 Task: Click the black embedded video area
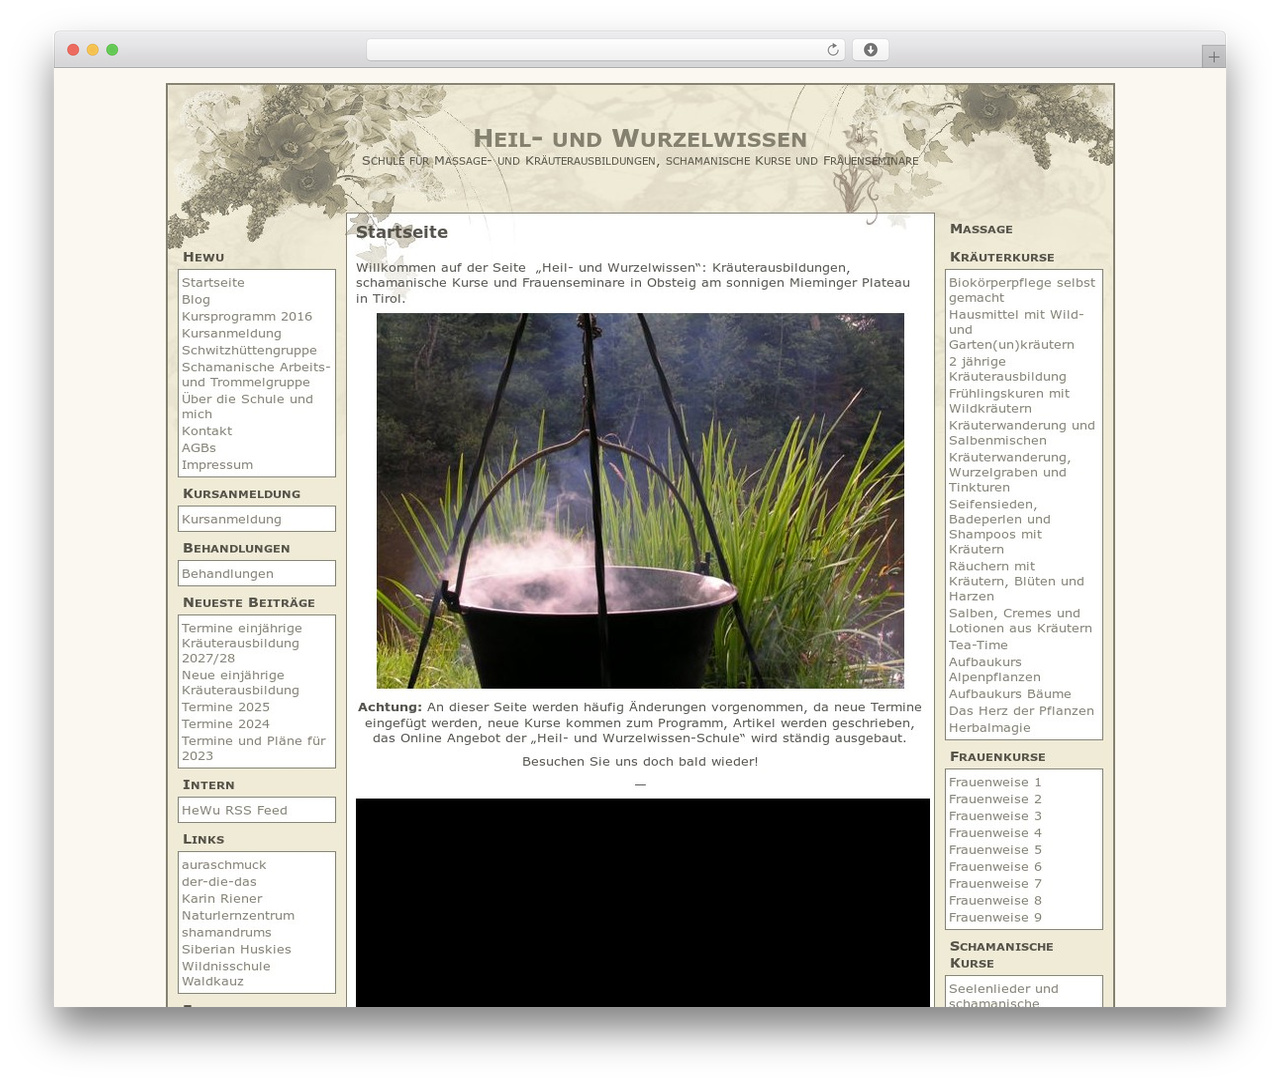[x=643, y=902]
